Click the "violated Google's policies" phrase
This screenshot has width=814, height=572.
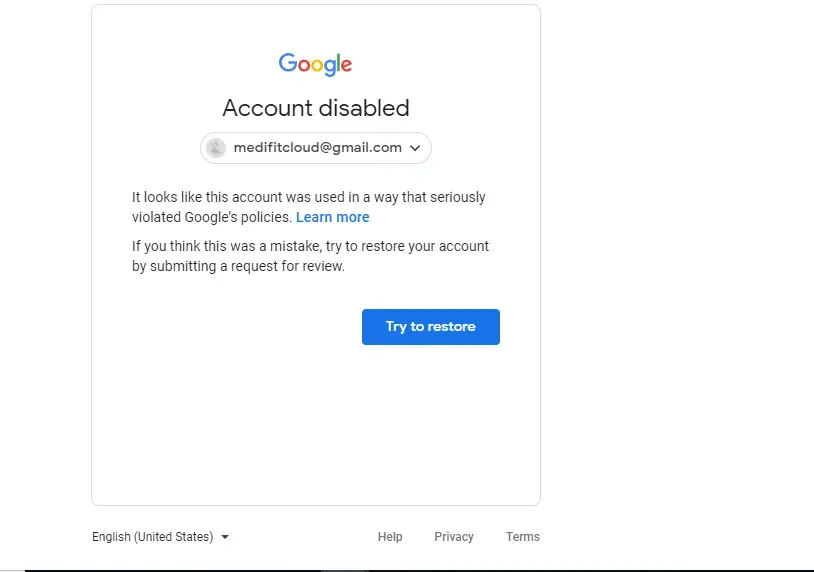(212, 217)
